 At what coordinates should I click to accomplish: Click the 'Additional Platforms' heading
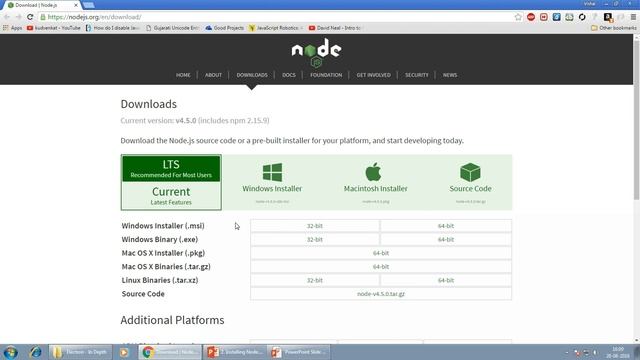tap(172, 320)
